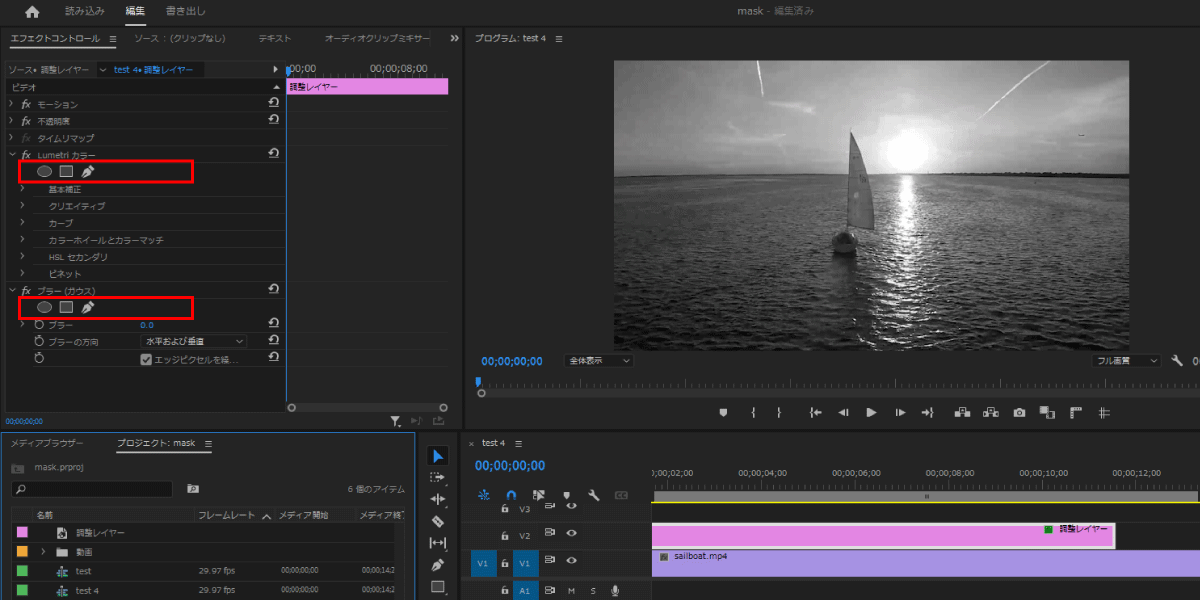This screenshot has width=1200, height=600.
Task: Click the Lift button in the Program monitor
Action: tap(962, 412)
